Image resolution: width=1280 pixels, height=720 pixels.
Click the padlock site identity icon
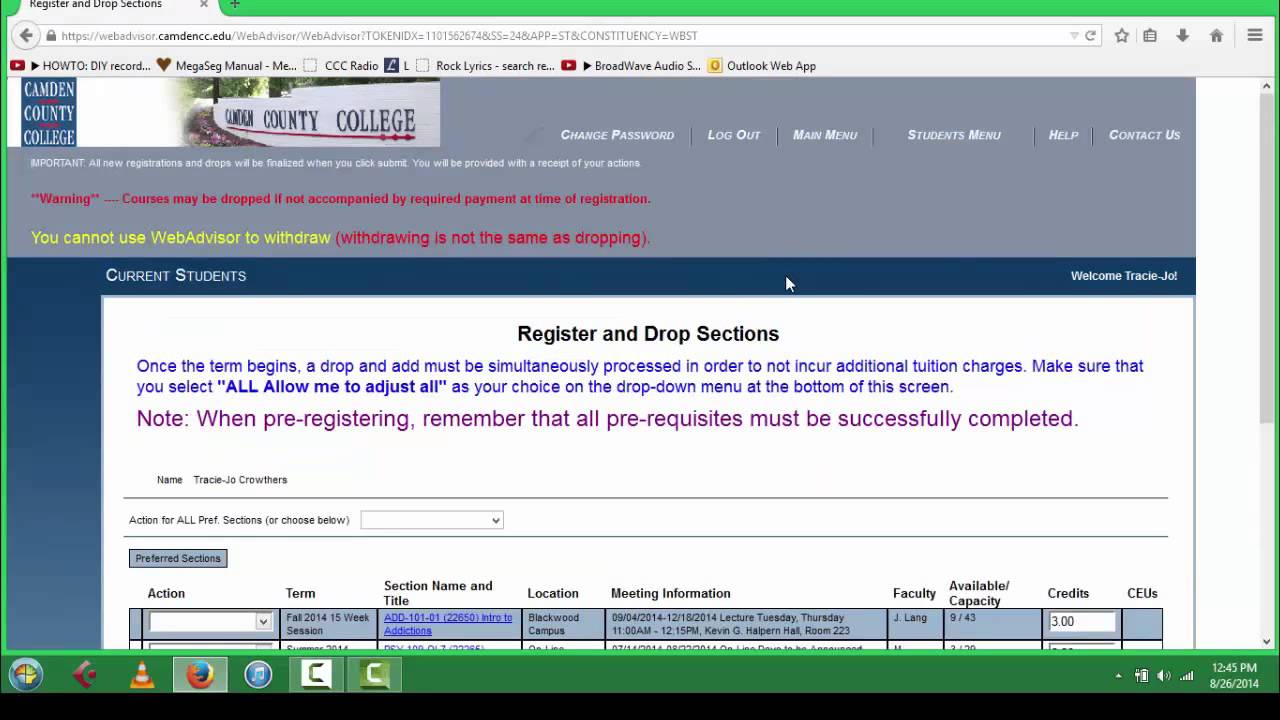[x=51, y=36]
